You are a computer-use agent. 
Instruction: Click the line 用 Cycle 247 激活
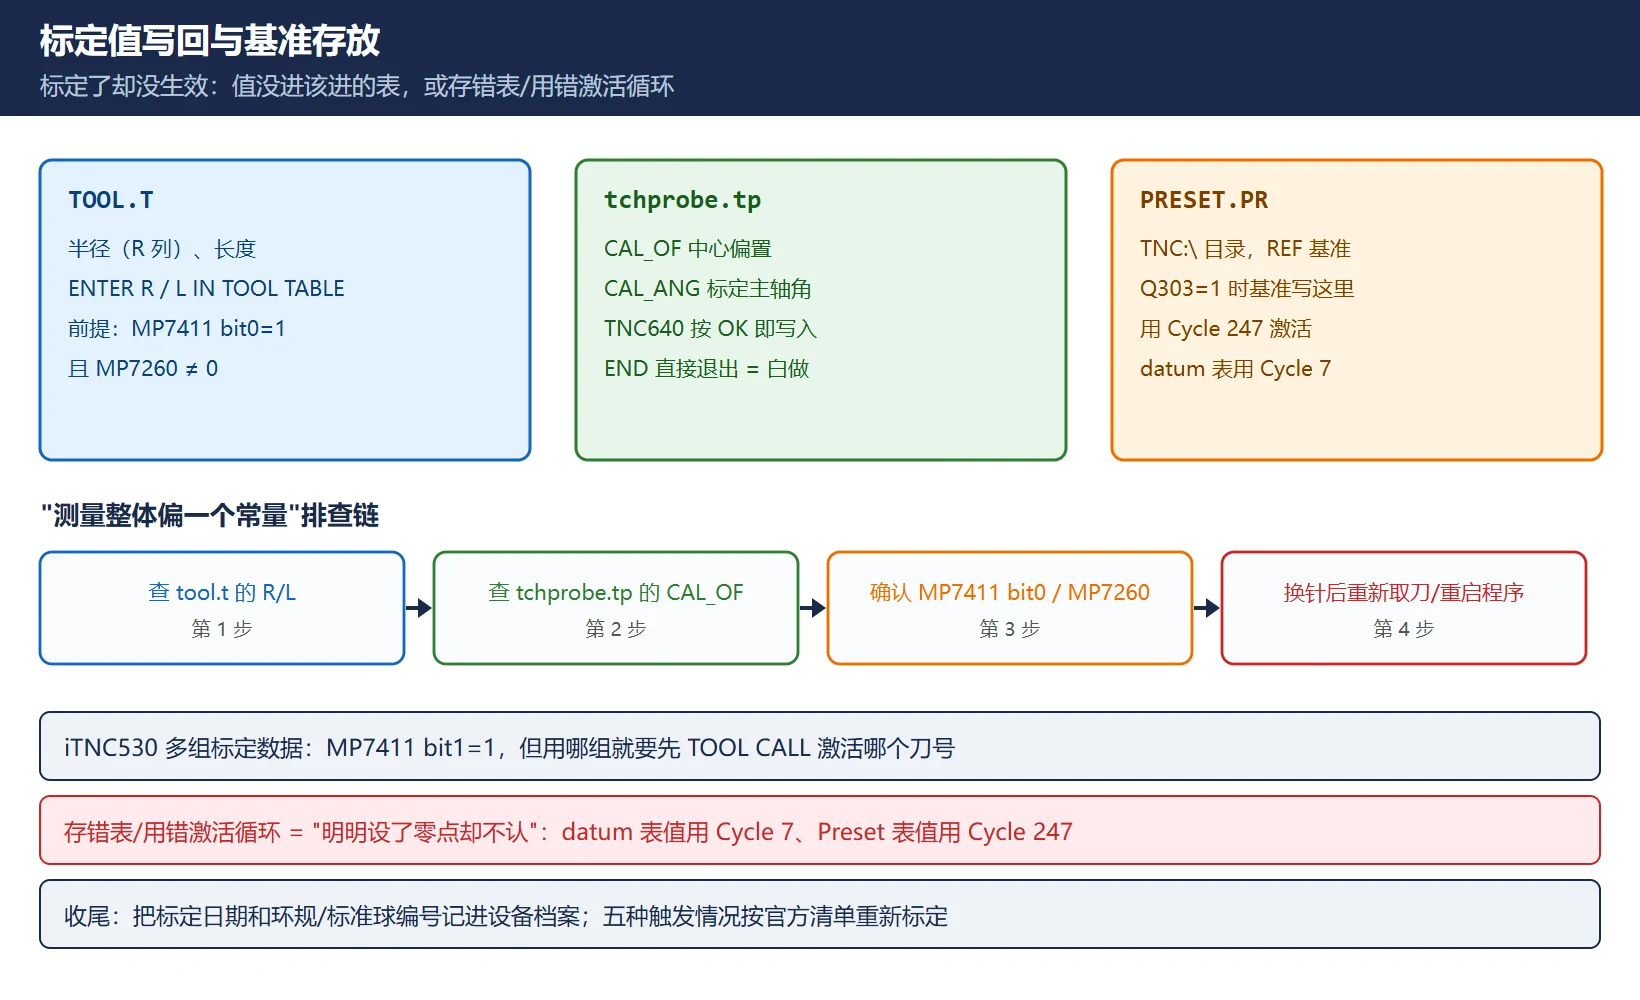click(1226, 329)
